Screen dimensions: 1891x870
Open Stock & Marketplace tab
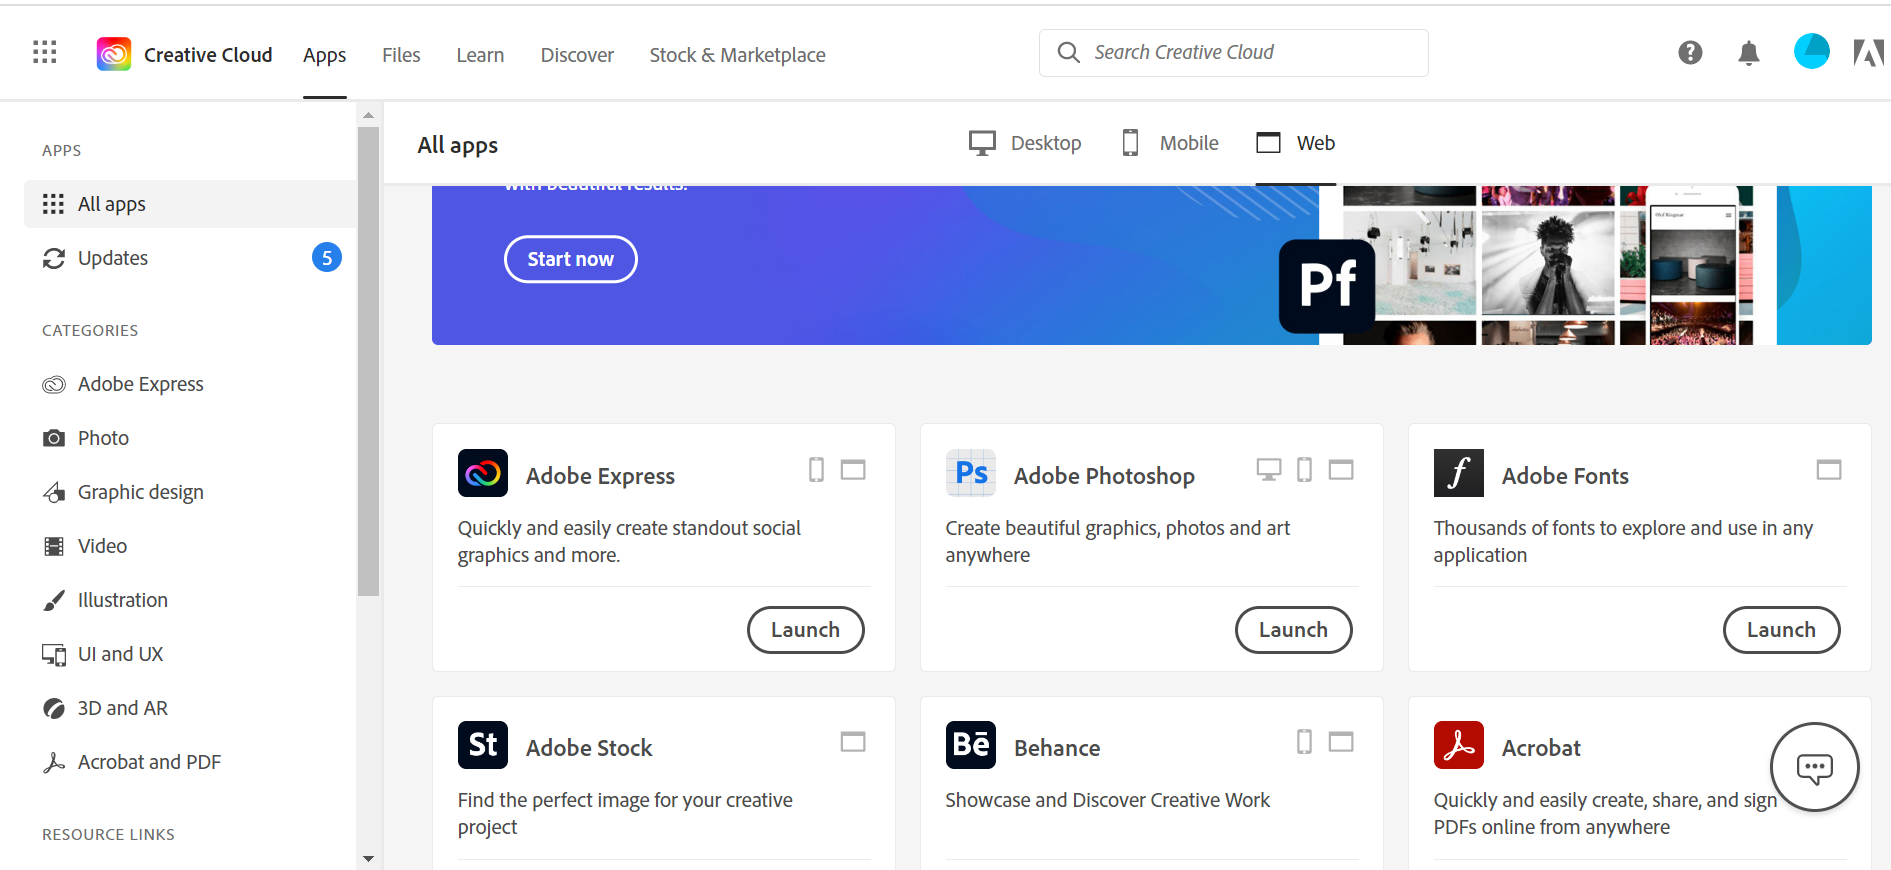coord(737,55)
